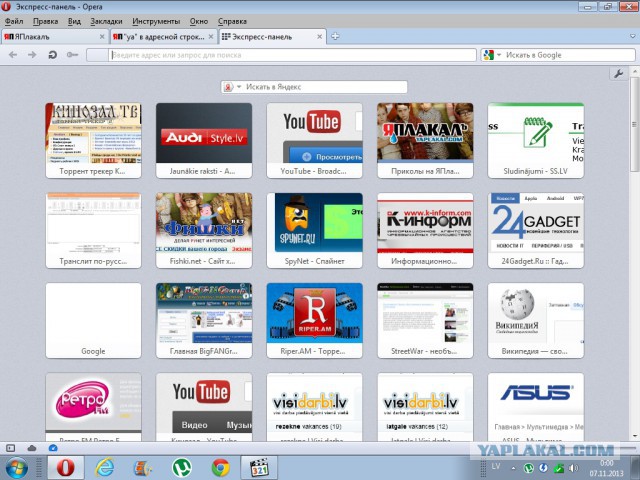Click the Google search engine icon

(x=488, y=55)
